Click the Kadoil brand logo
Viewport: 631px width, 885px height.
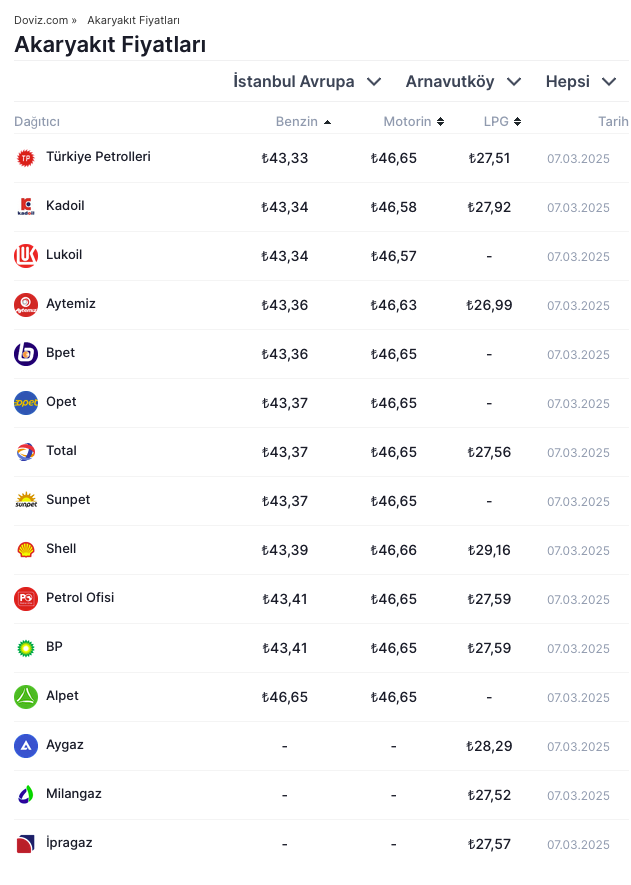click(26, 207)
